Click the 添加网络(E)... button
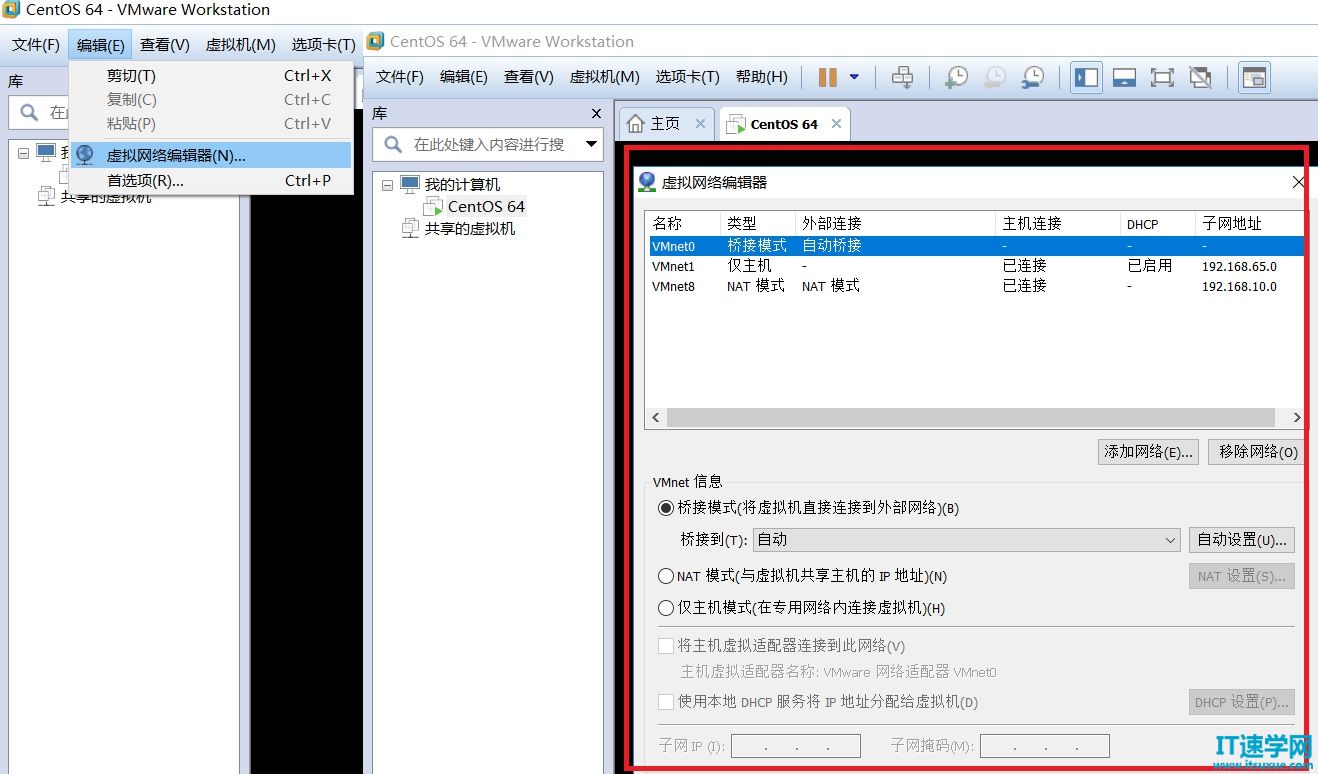1318x774 pixels. click(x=1148, y=452)
